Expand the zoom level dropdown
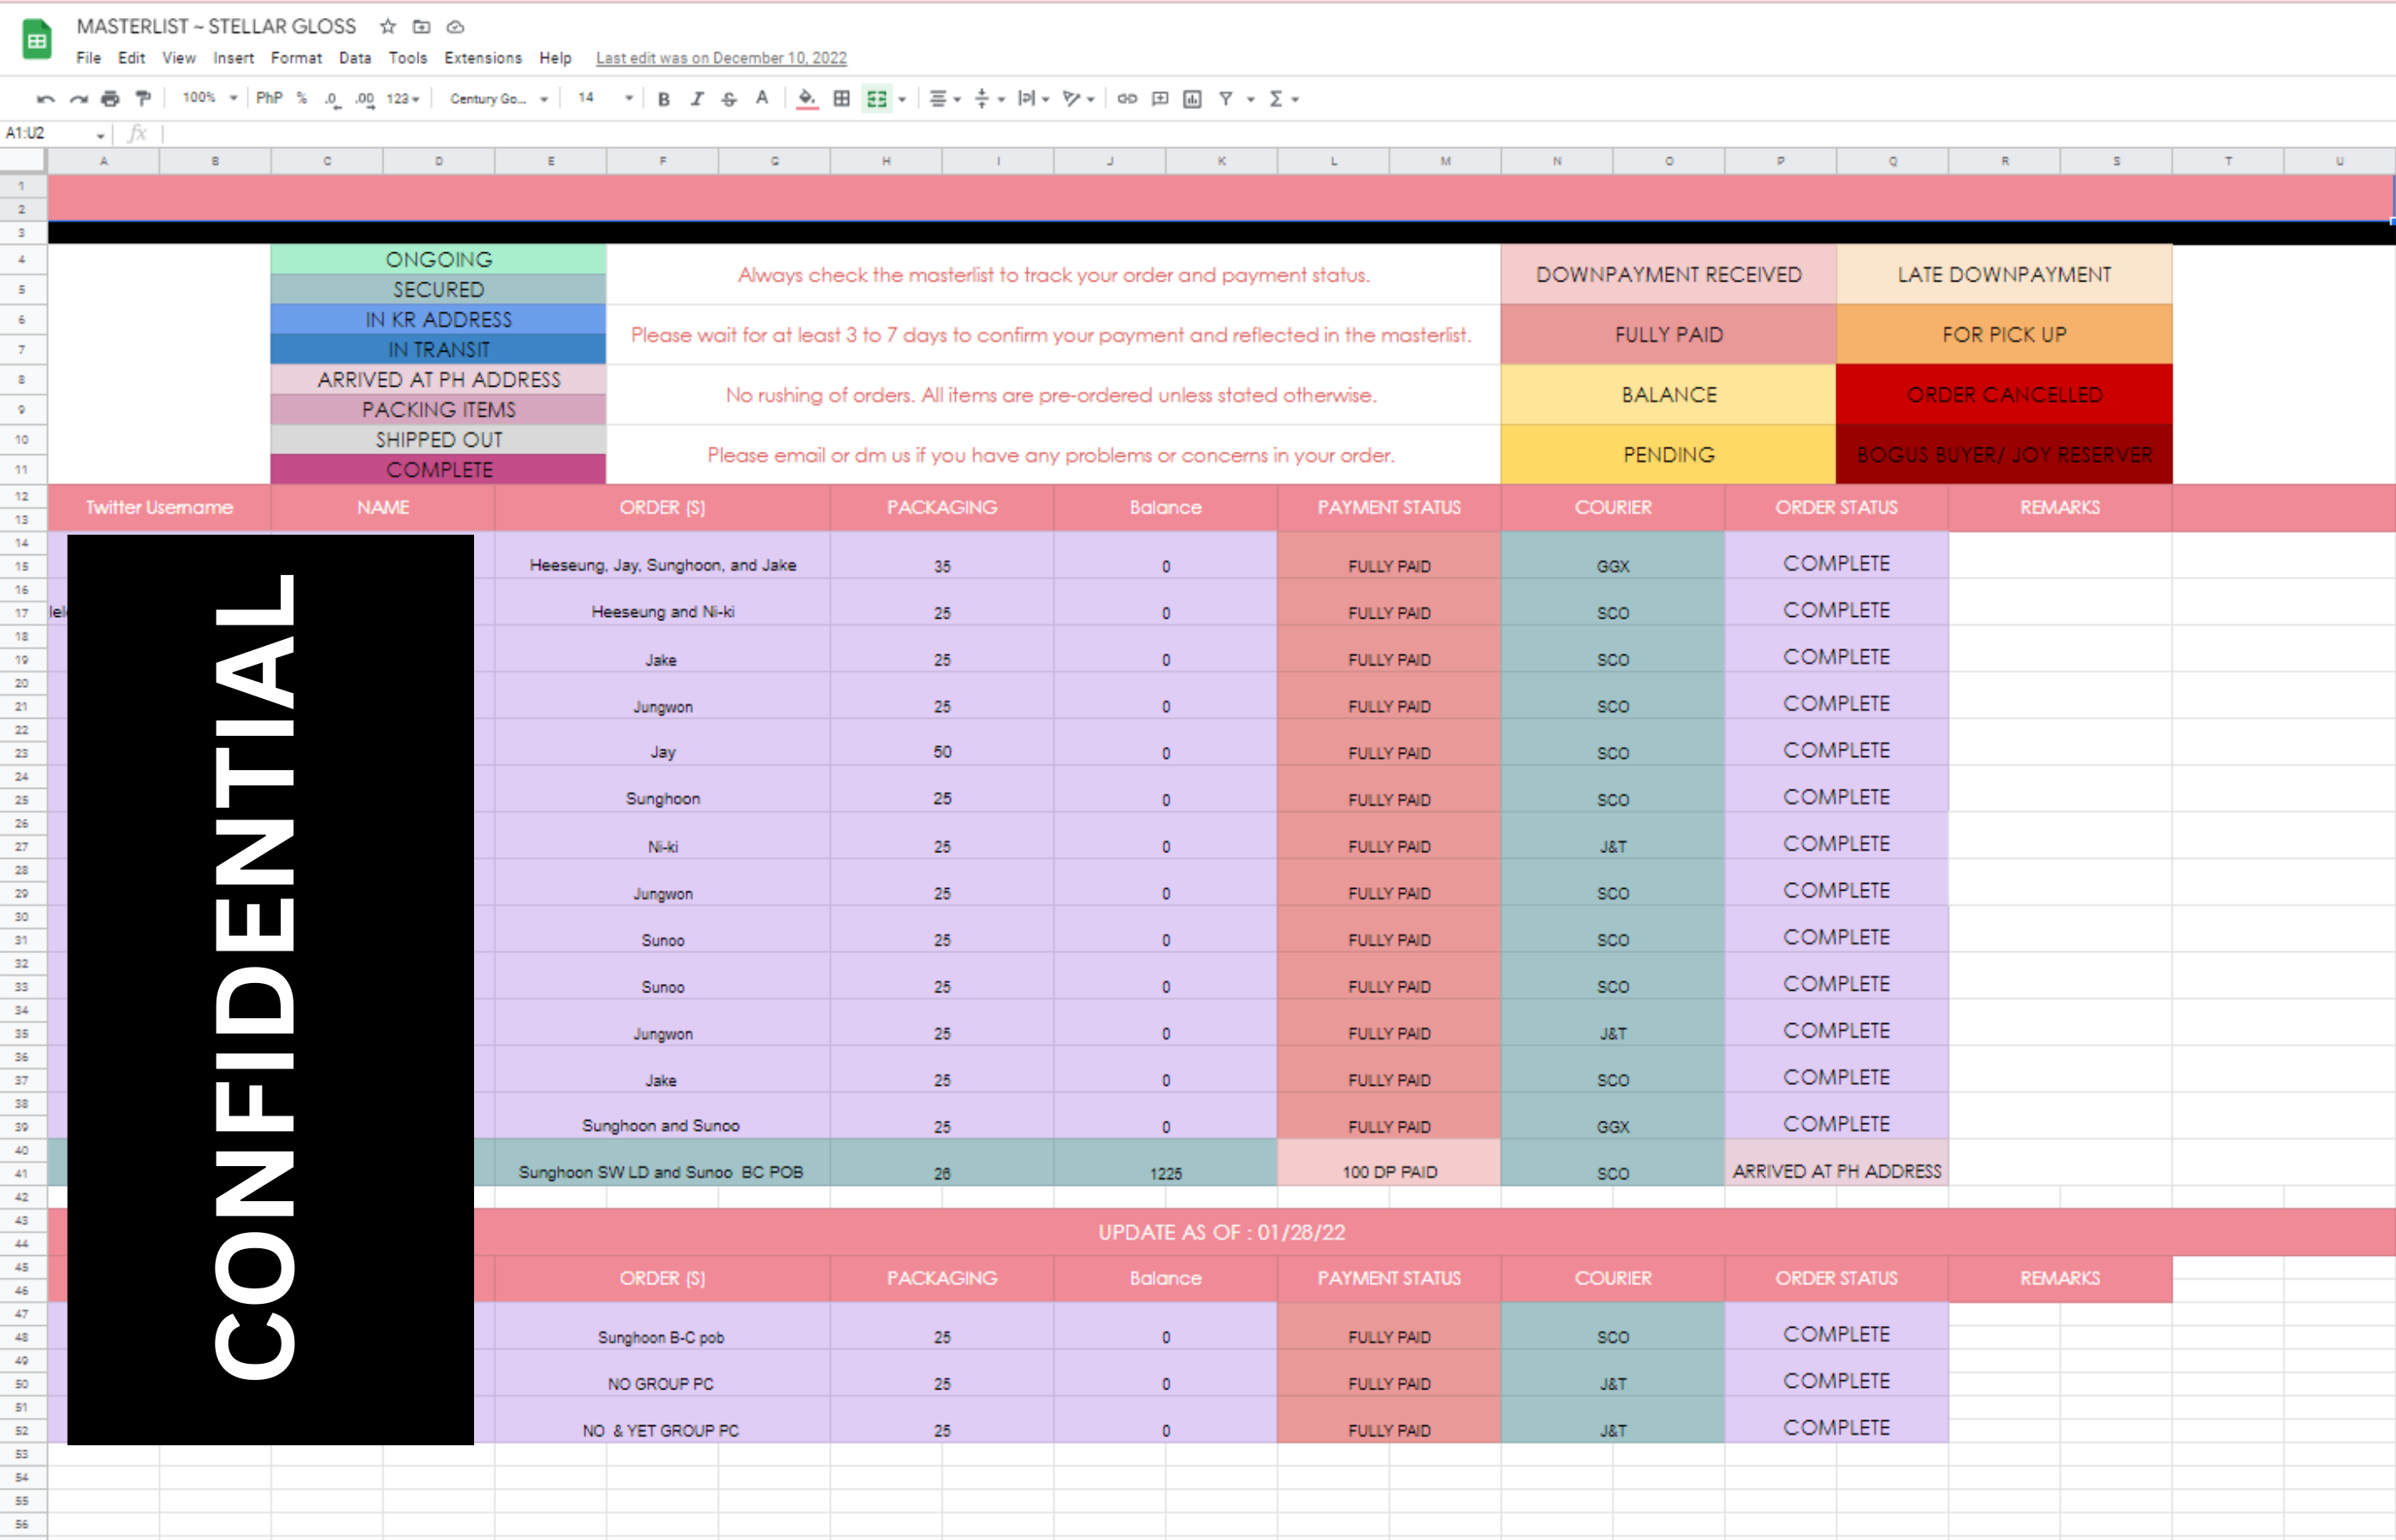This screenshot has width=2396, height=1540. pos(210,98)
